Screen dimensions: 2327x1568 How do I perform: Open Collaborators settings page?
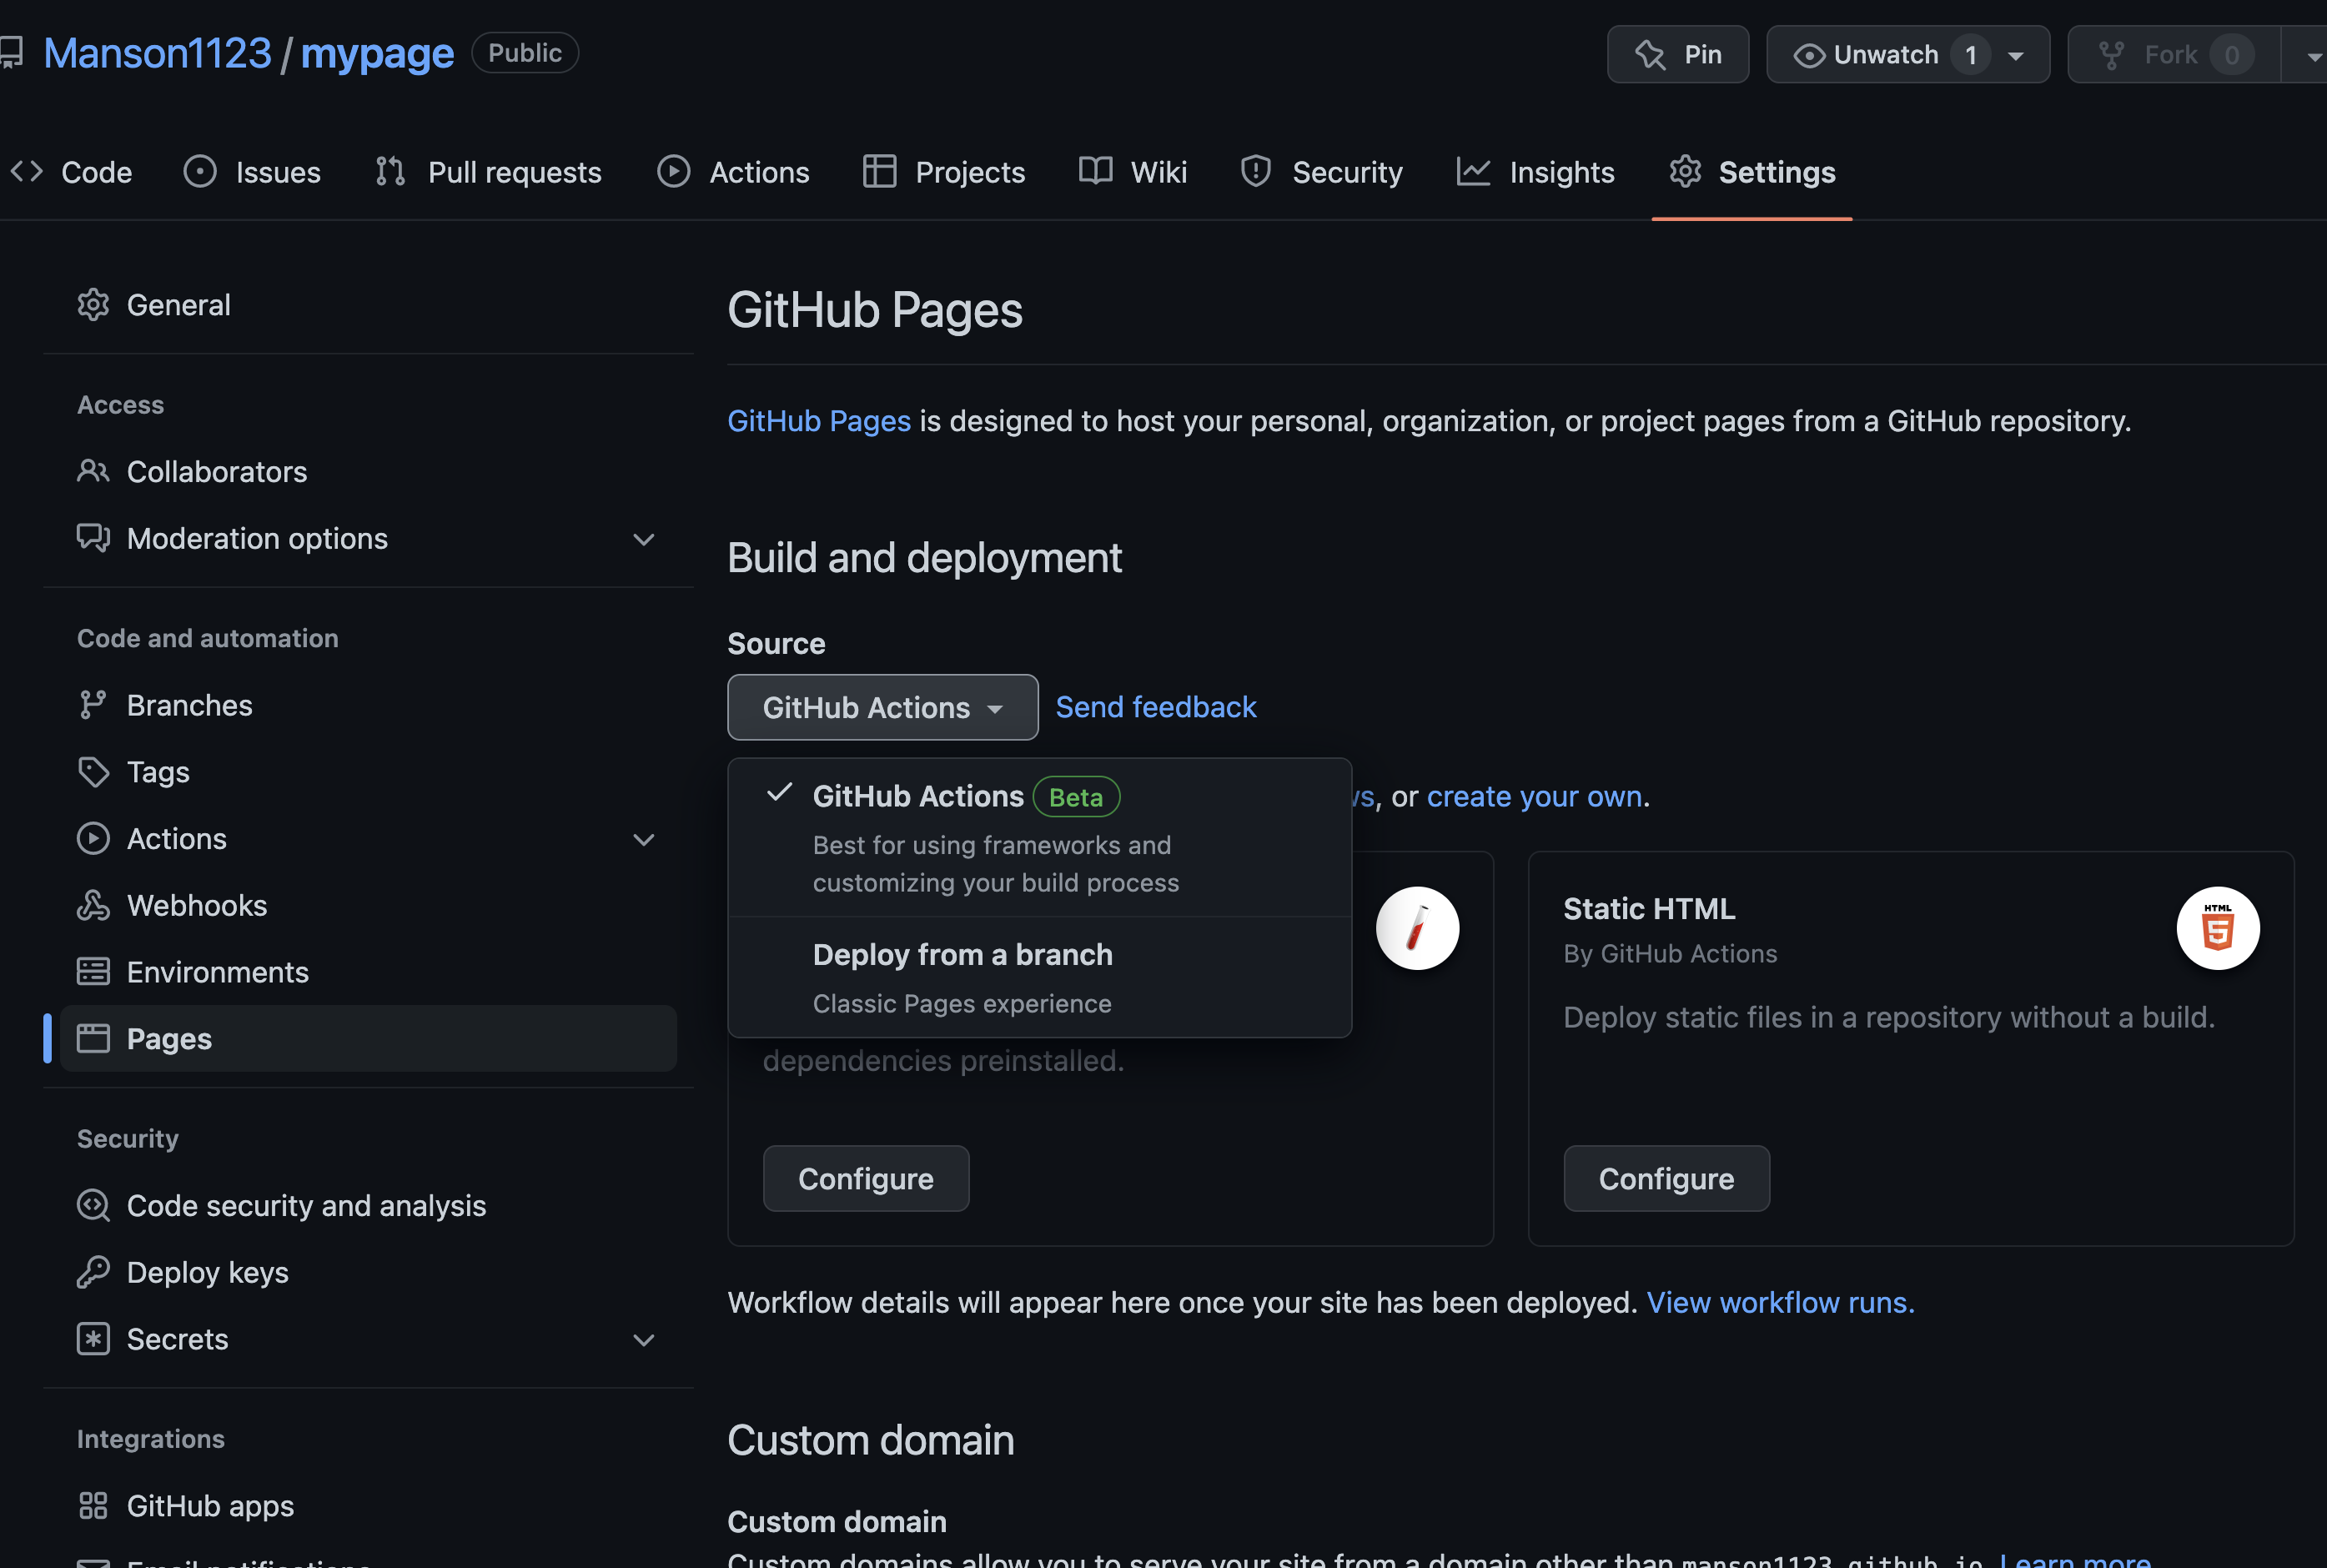pyautogui.click(x=369, y=472)
